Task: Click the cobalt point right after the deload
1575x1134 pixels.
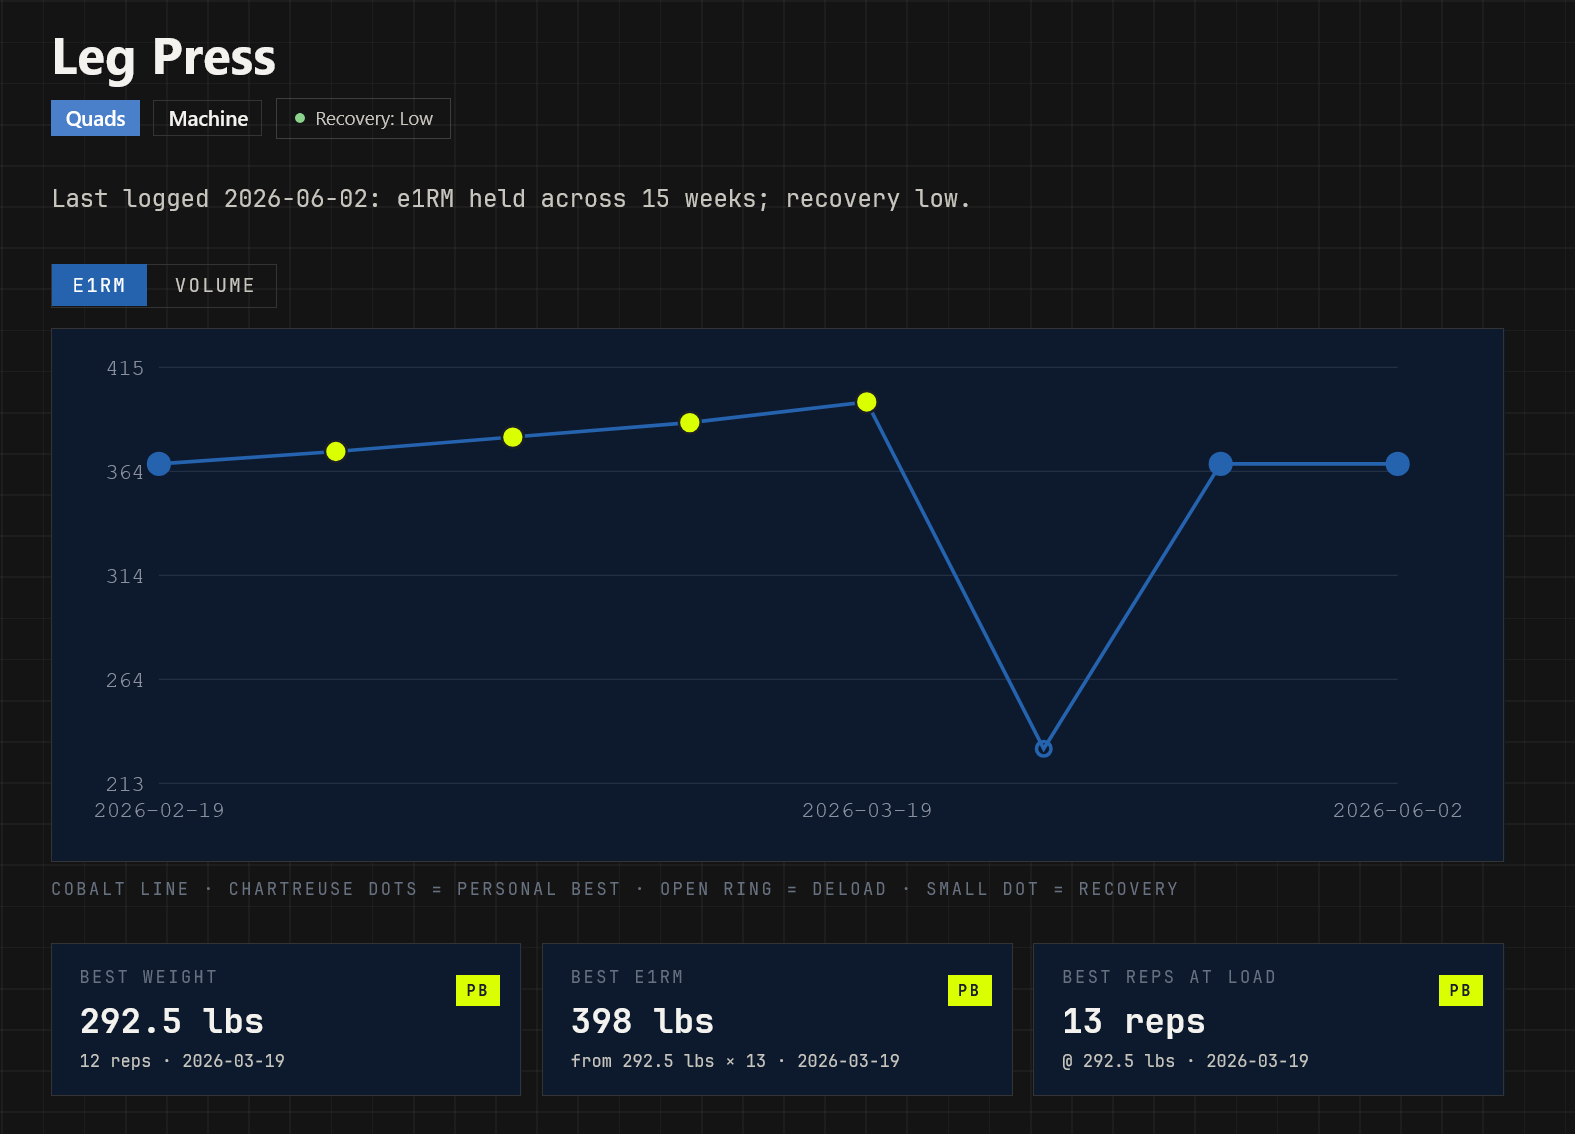Action: tap(1220, 464)
